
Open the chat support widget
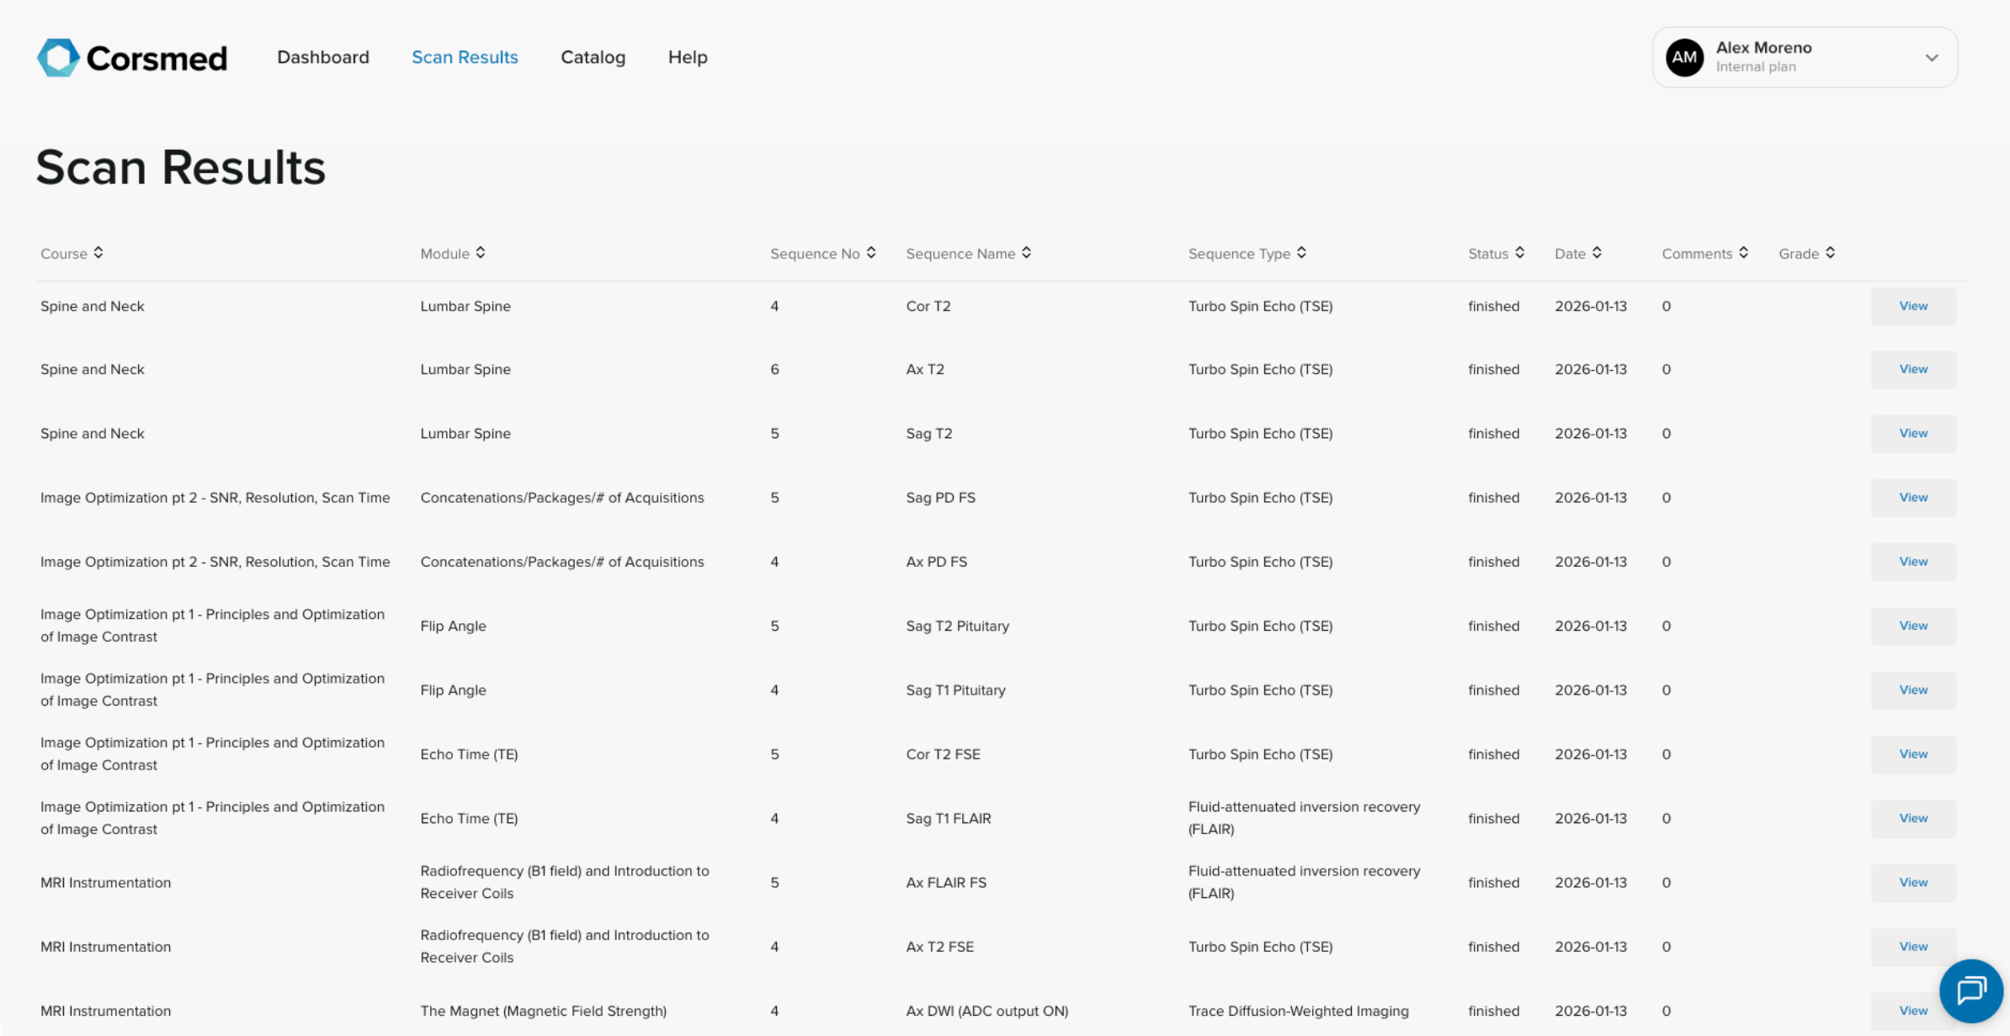pyautogui.click(x=1970, y=990)
